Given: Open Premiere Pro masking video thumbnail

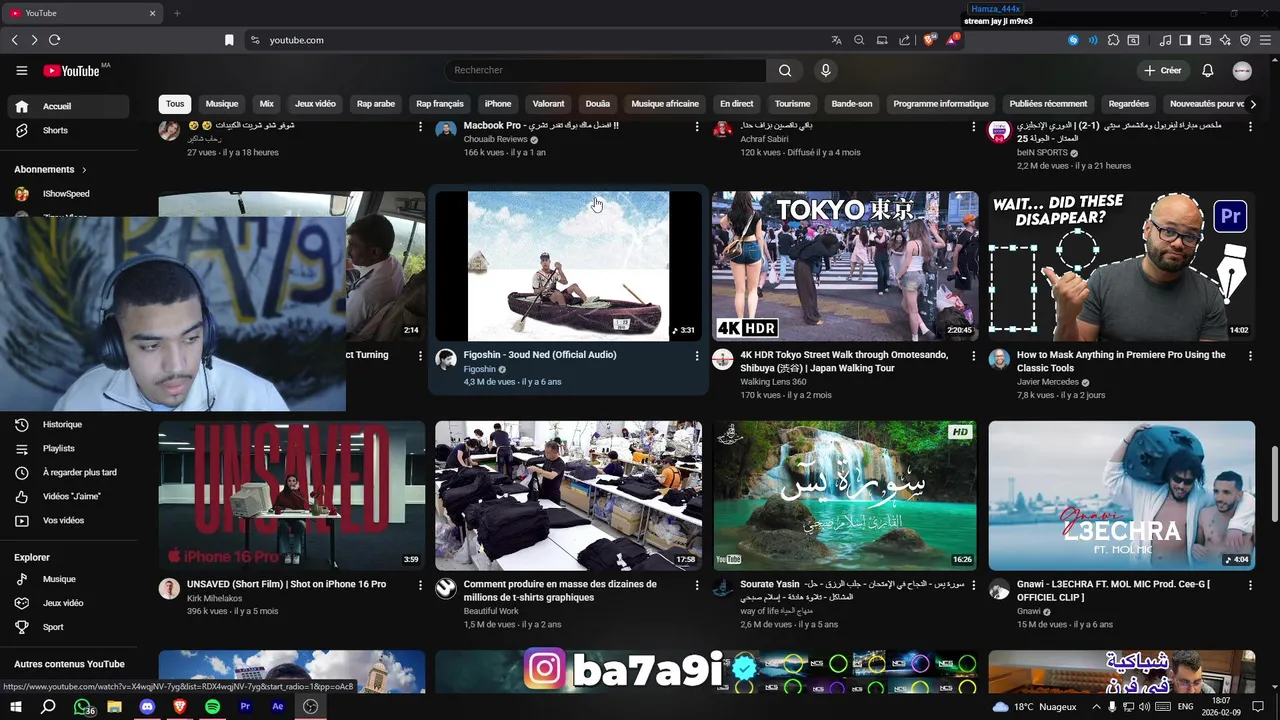Looking at the screenshot, I should (1122, 266).
